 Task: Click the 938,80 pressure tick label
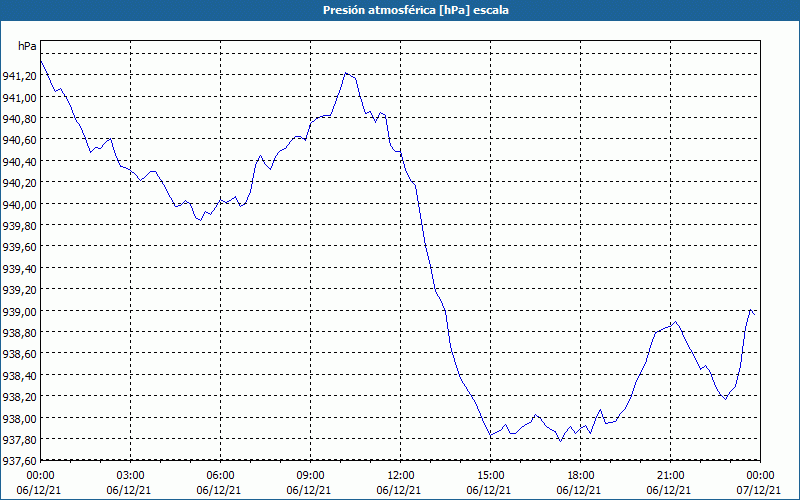click(x=19, y=332)
